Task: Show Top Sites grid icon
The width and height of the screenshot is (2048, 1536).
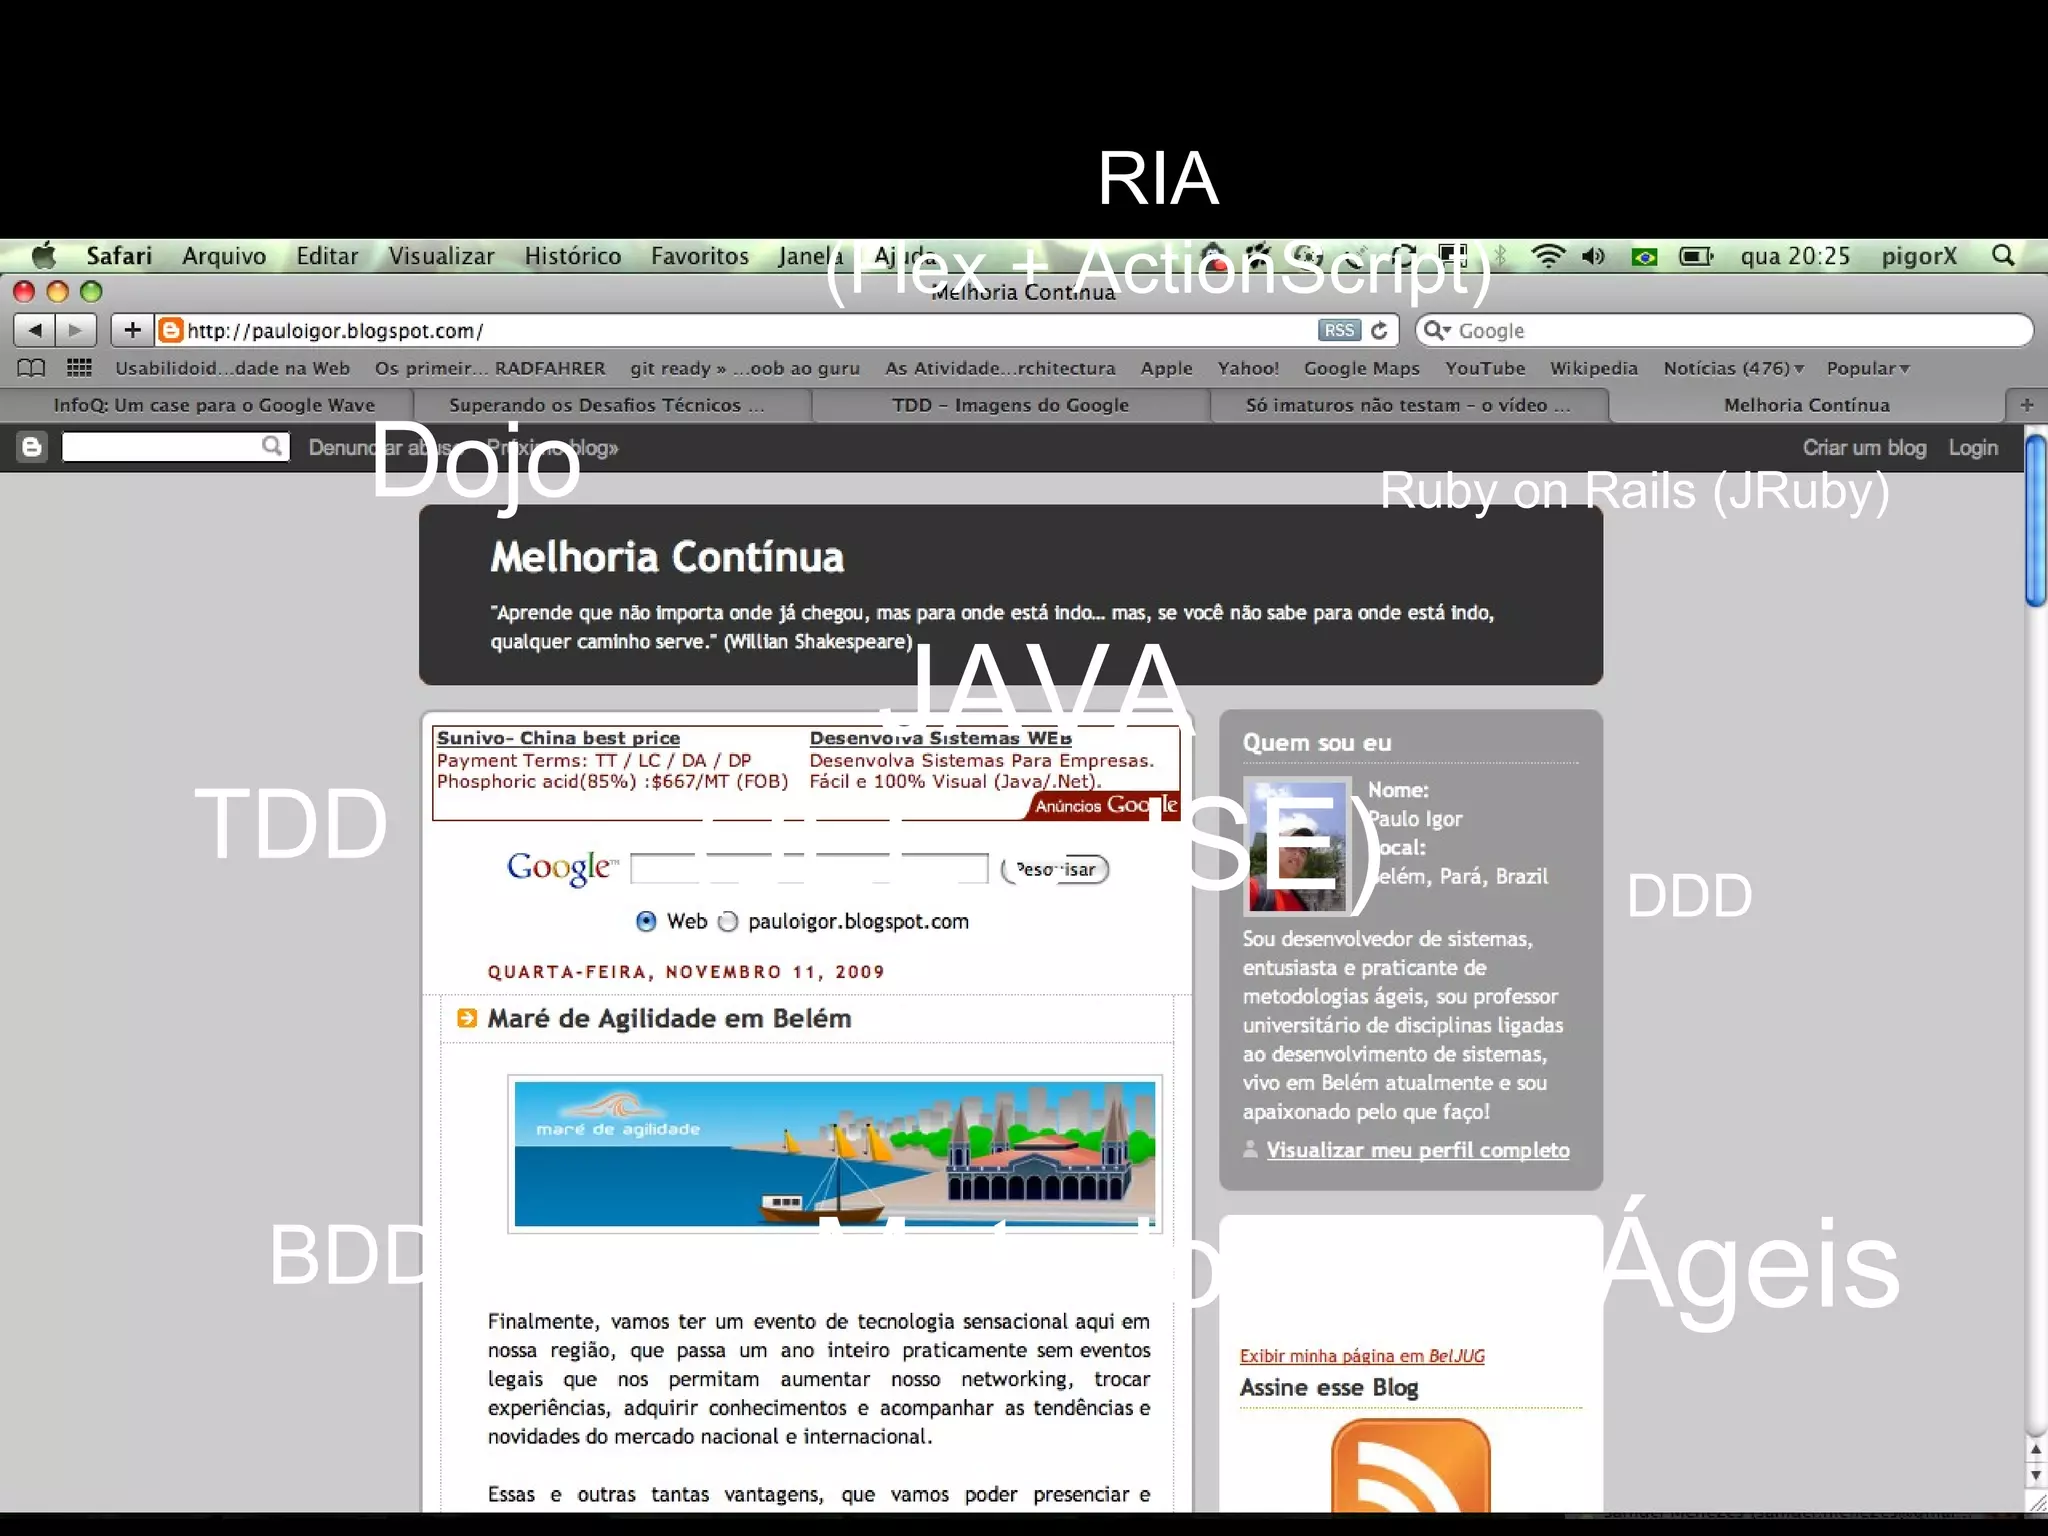Action: pos(79,368)
